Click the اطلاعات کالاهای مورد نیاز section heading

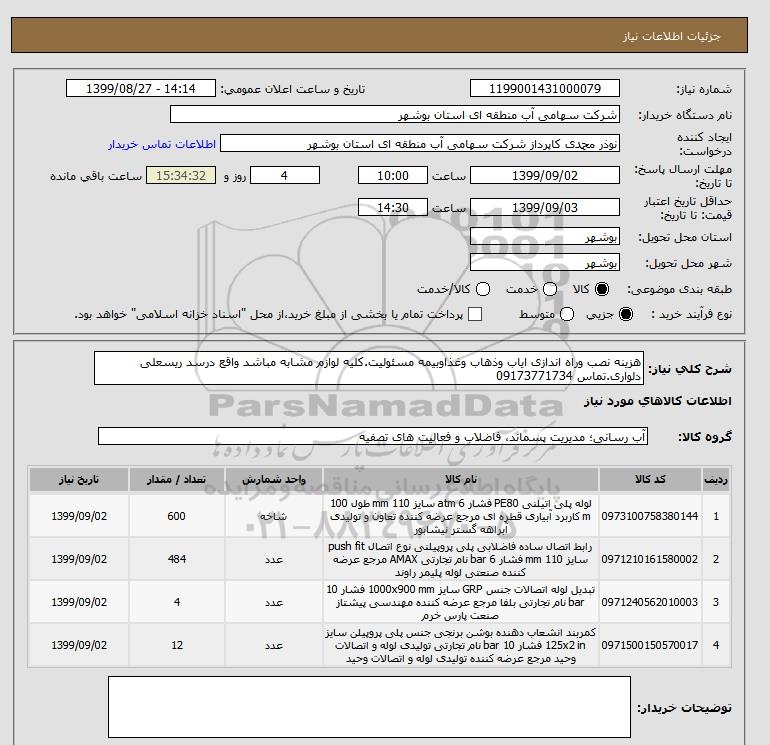[x=658, y=401]
